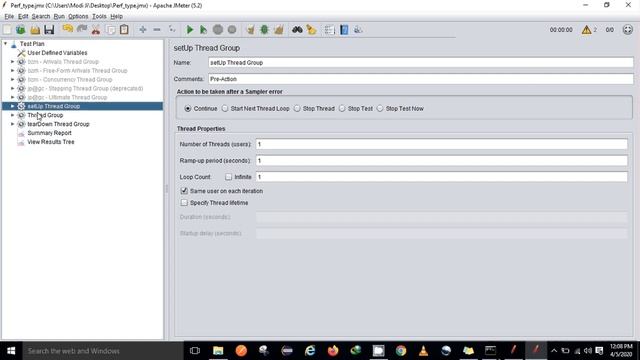Screen dimensions: 640x360
Task: Click the Name input field
Action: pyautogui.click(x=420, y=62)
